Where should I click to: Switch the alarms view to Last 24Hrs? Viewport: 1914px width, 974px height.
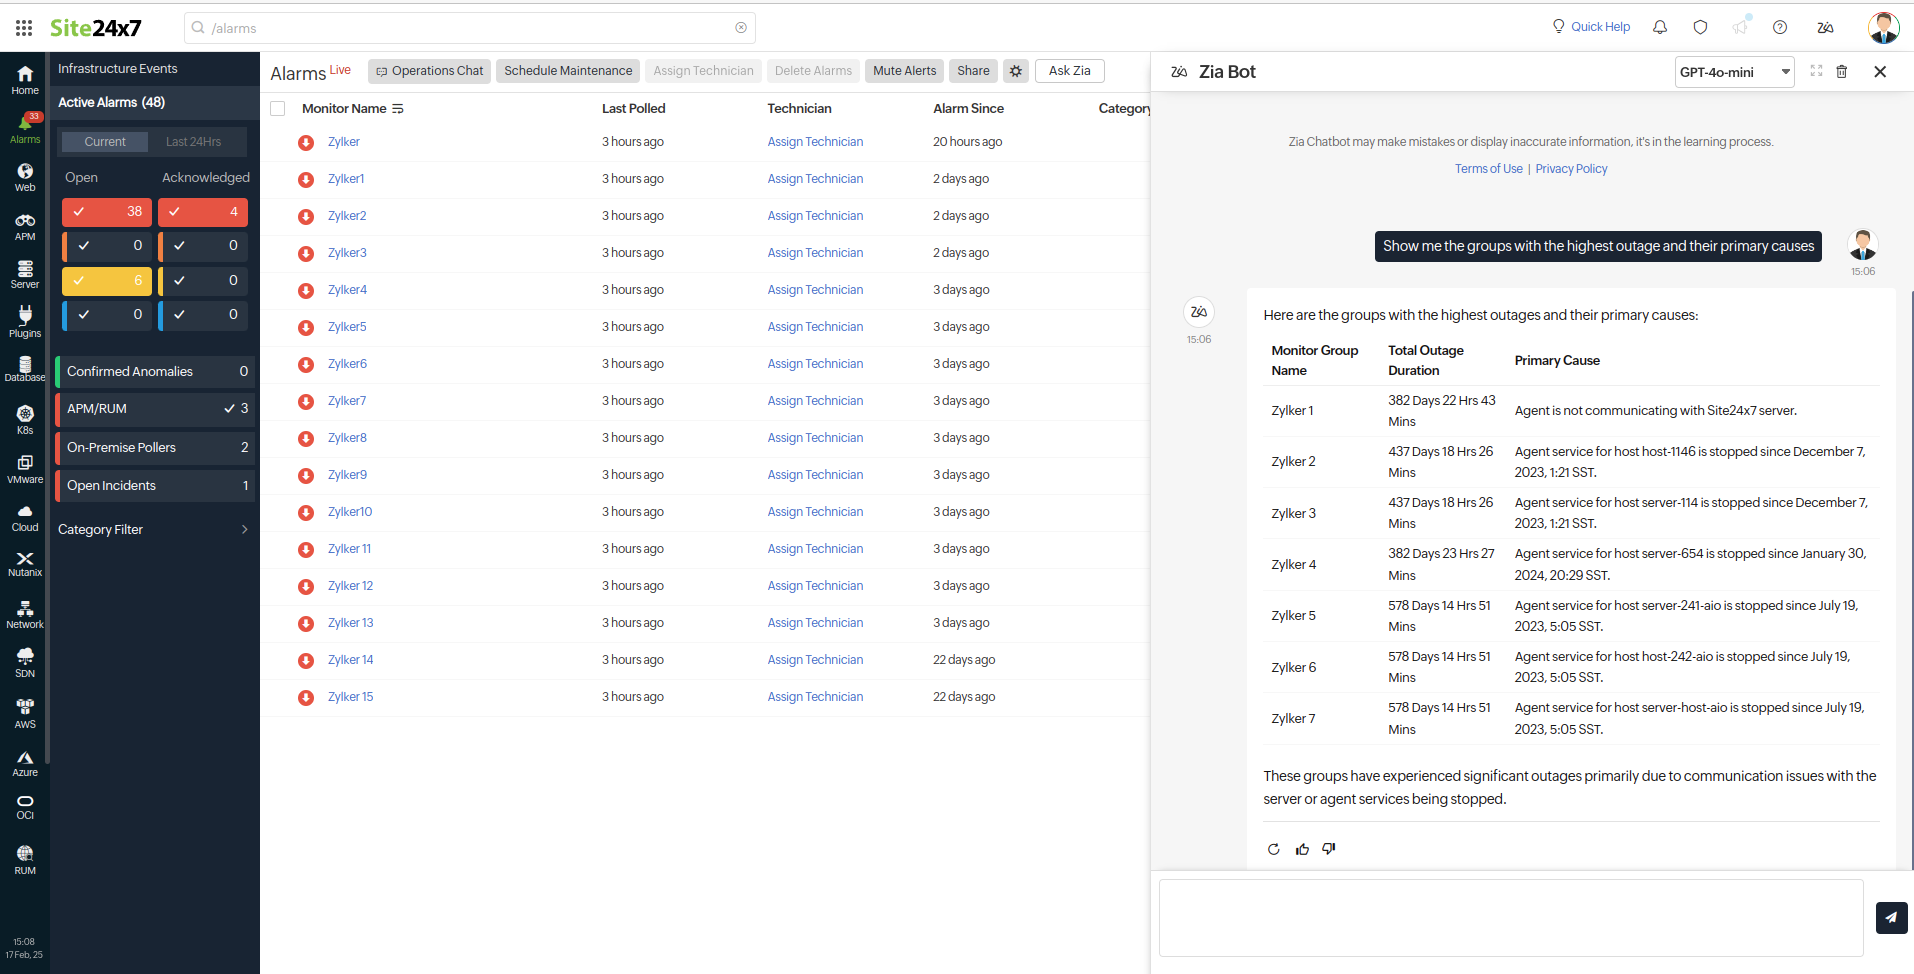coord(193,141)
